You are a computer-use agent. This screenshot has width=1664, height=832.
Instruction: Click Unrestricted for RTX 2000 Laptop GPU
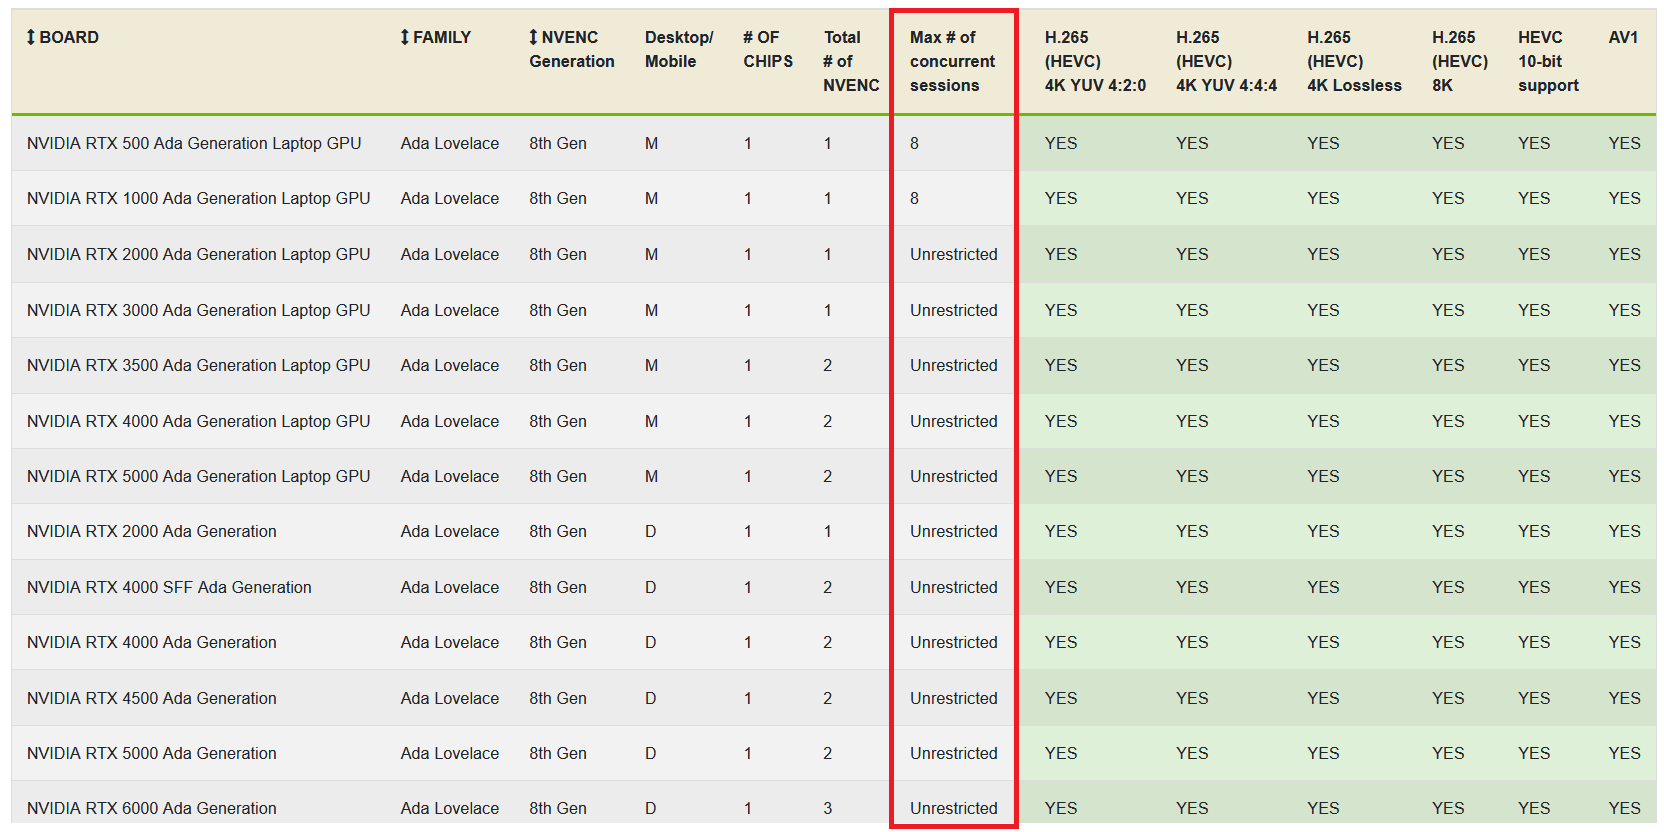tap(954, 254)
